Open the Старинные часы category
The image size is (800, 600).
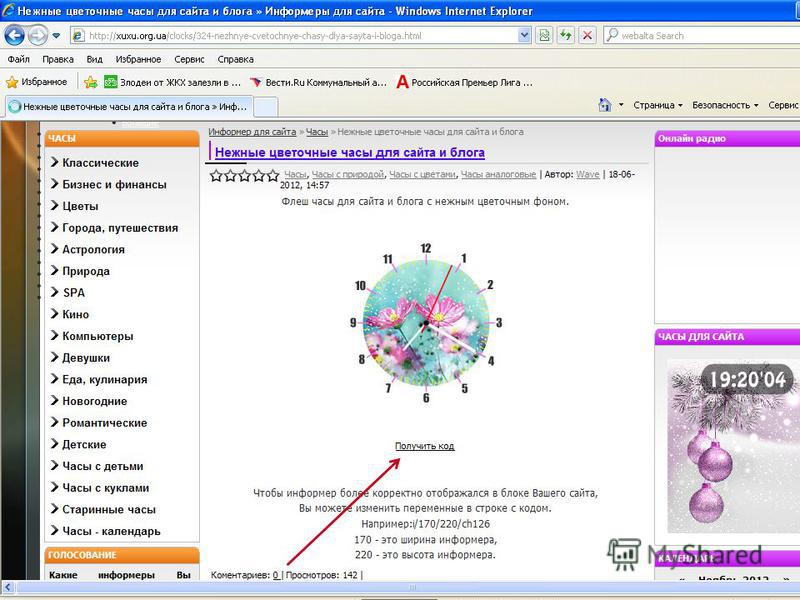pos(109,510)
